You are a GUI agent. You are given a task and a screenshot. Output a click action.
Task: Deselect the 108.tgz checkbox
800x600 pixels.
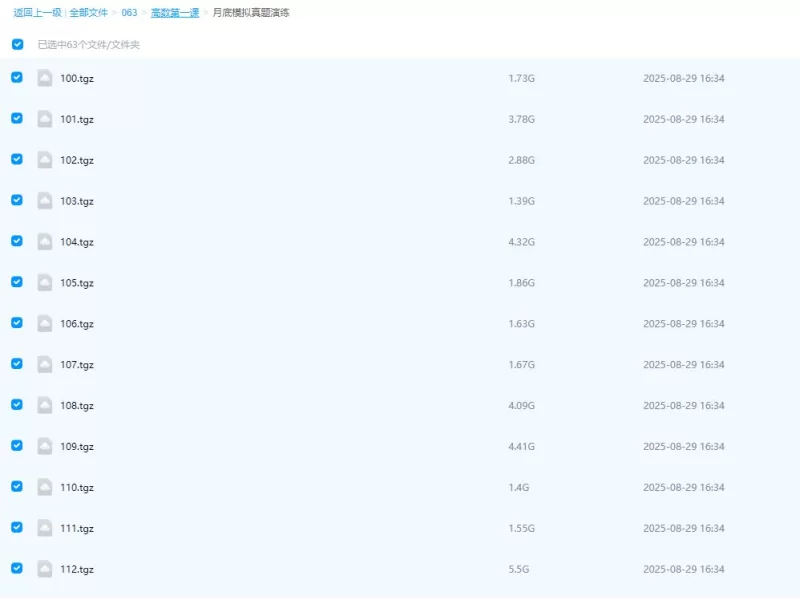click(17, 404)
